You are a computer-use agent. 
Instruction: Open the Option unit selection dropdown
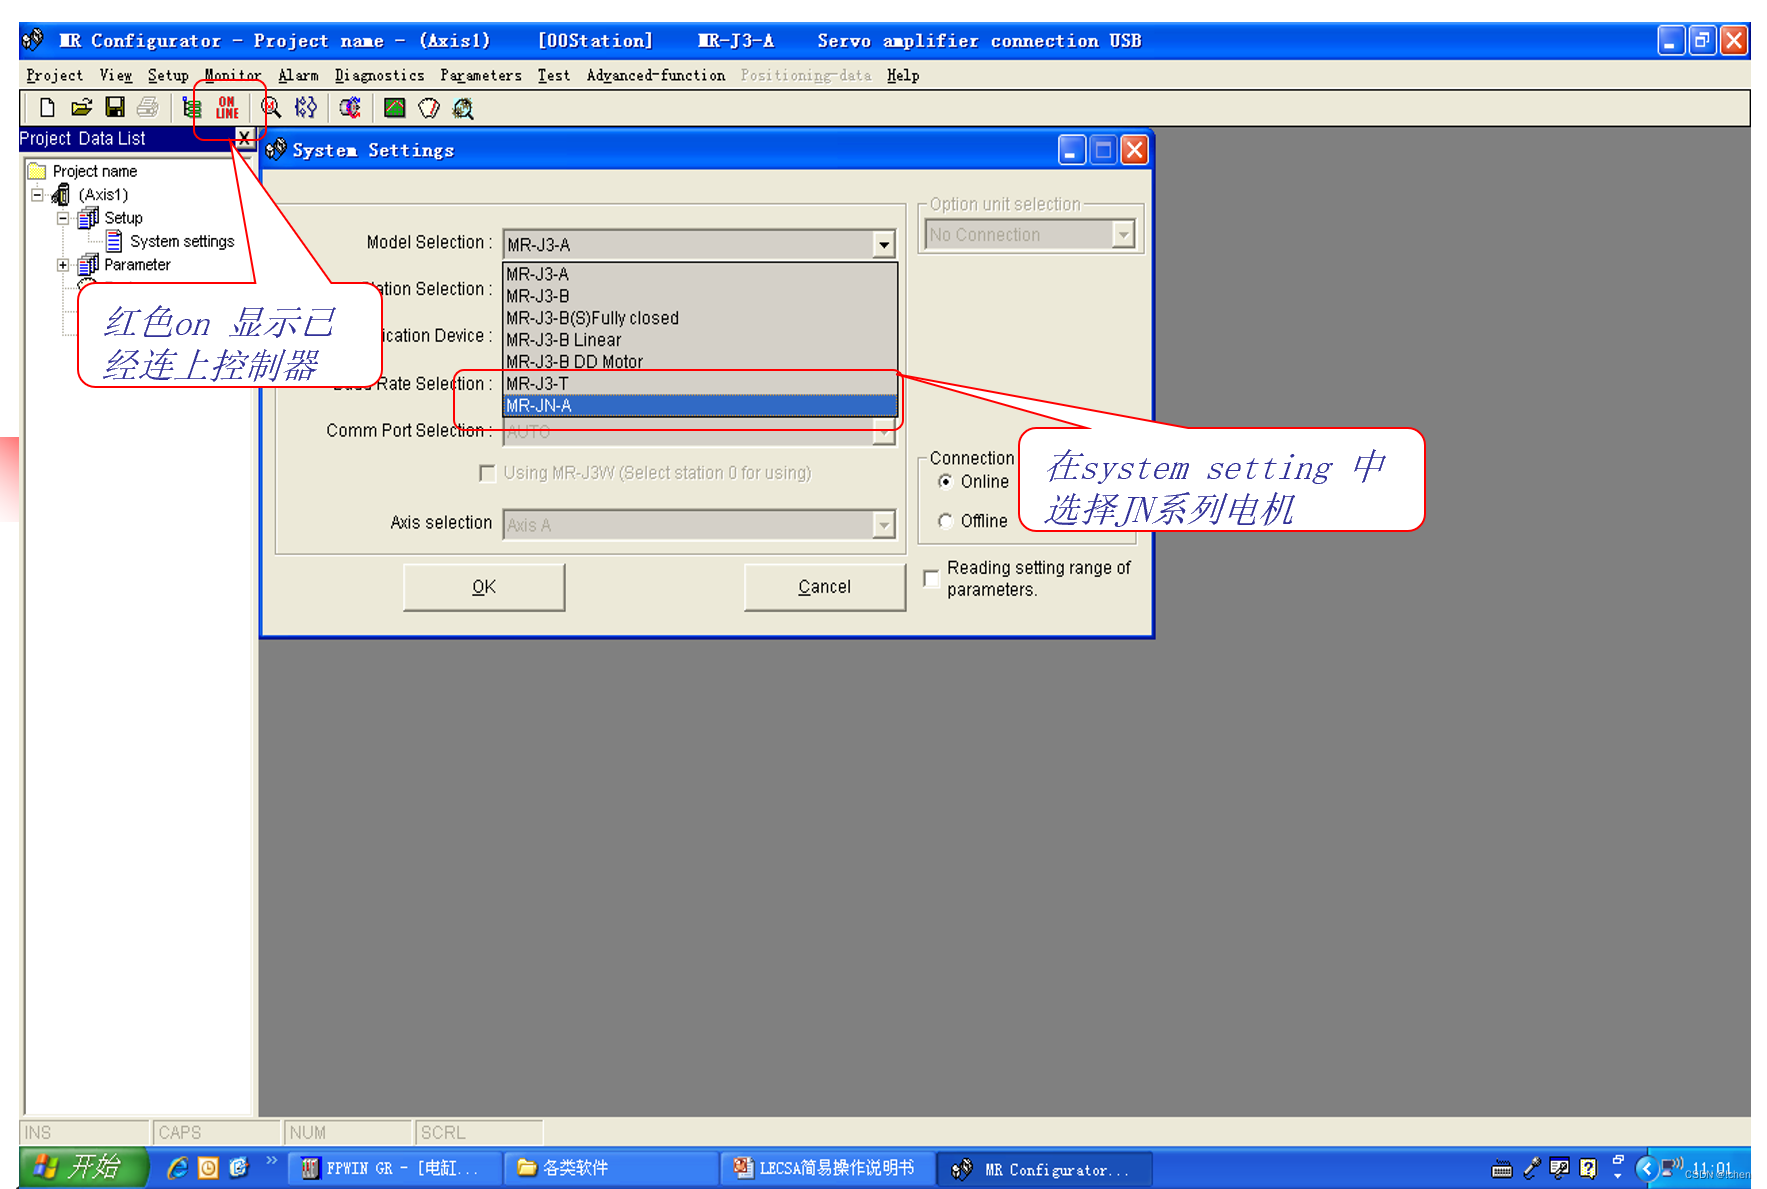1123,234
